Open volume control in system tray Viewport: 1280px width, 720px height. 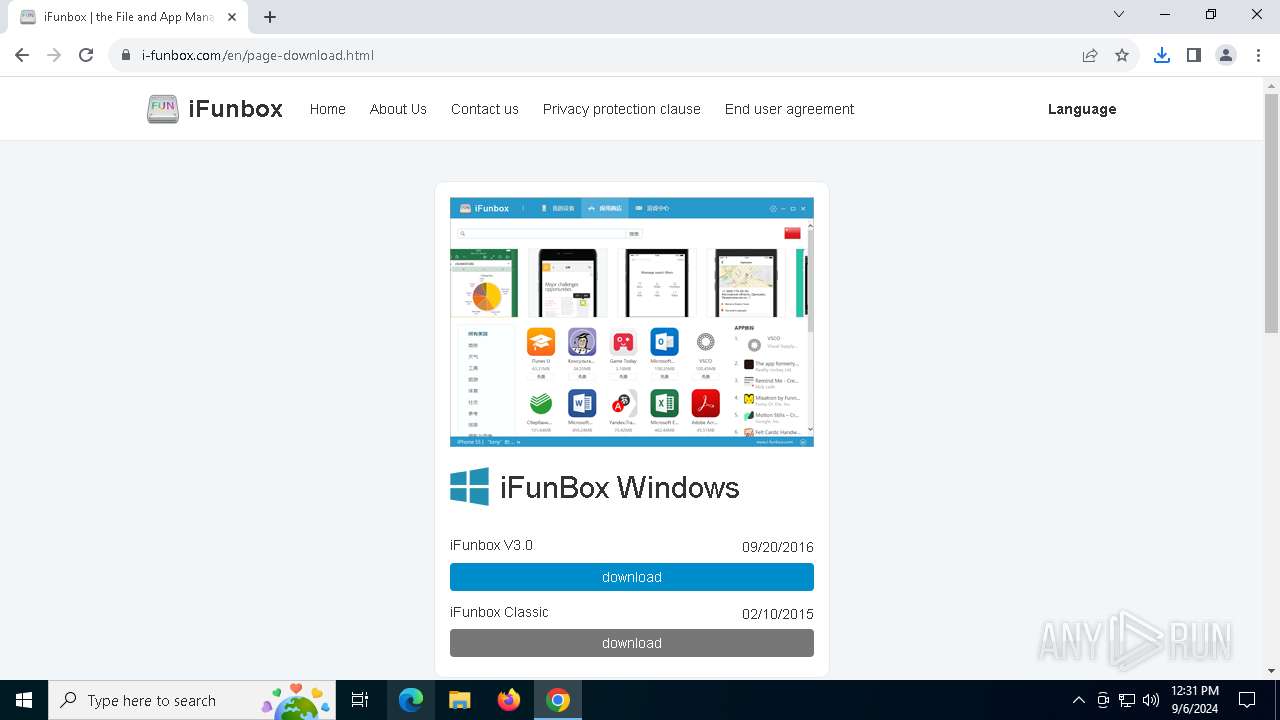[x=1151, y=700]
